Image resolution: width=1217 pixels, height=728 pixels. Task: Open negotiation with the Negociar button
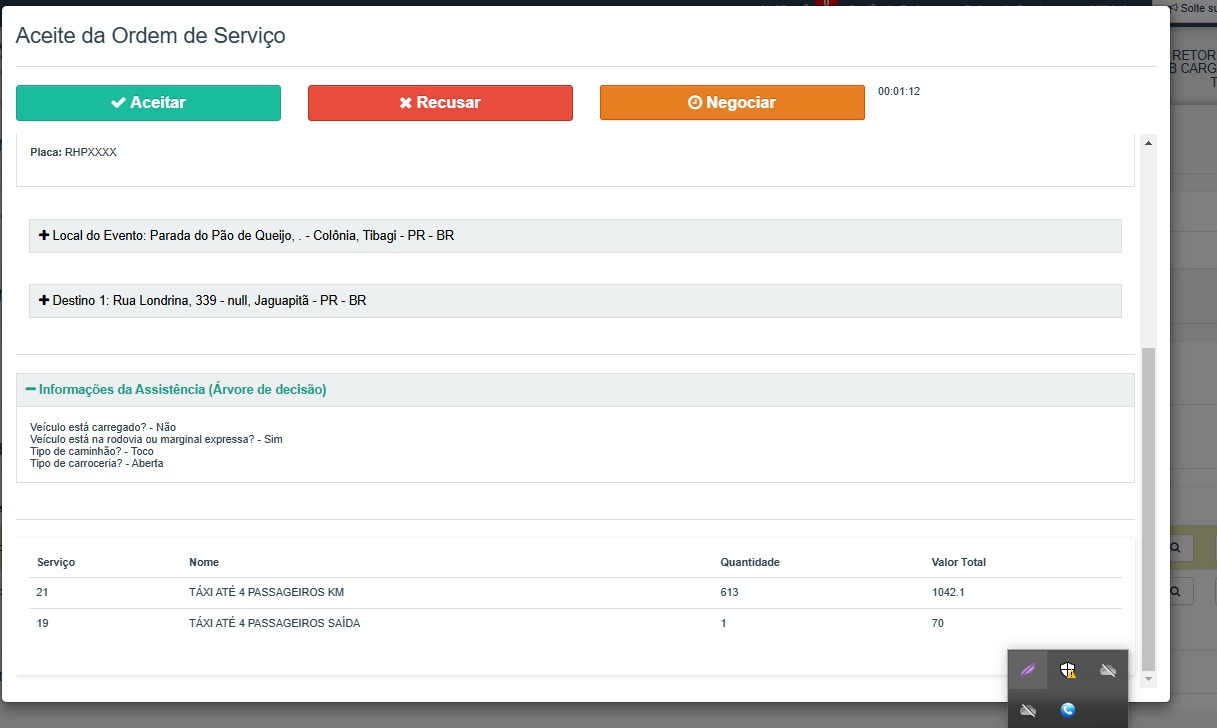click(x=732, y=103)
